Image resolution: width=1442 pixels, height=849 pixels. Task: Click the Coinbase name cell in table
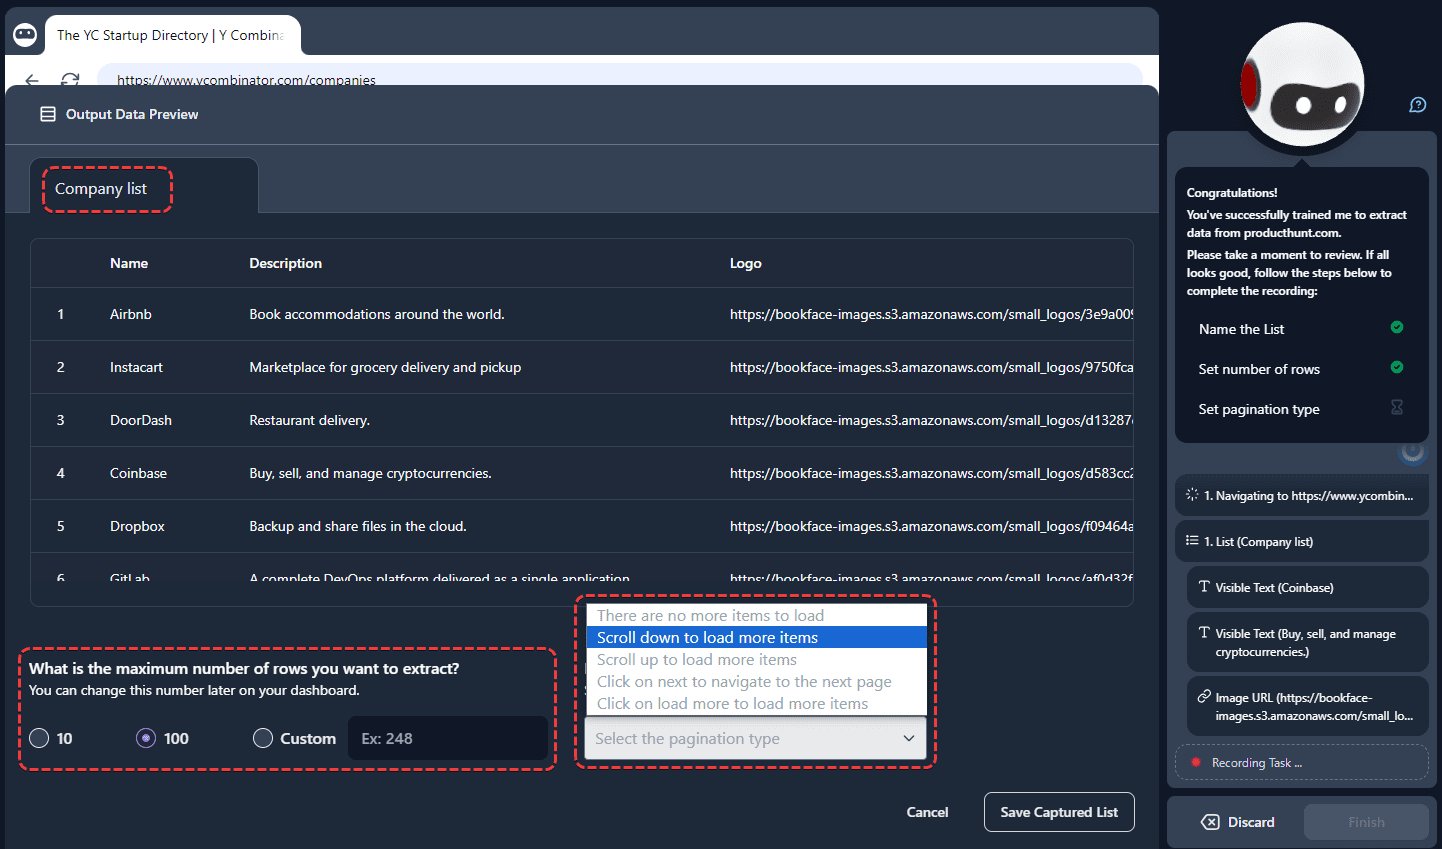138,473
